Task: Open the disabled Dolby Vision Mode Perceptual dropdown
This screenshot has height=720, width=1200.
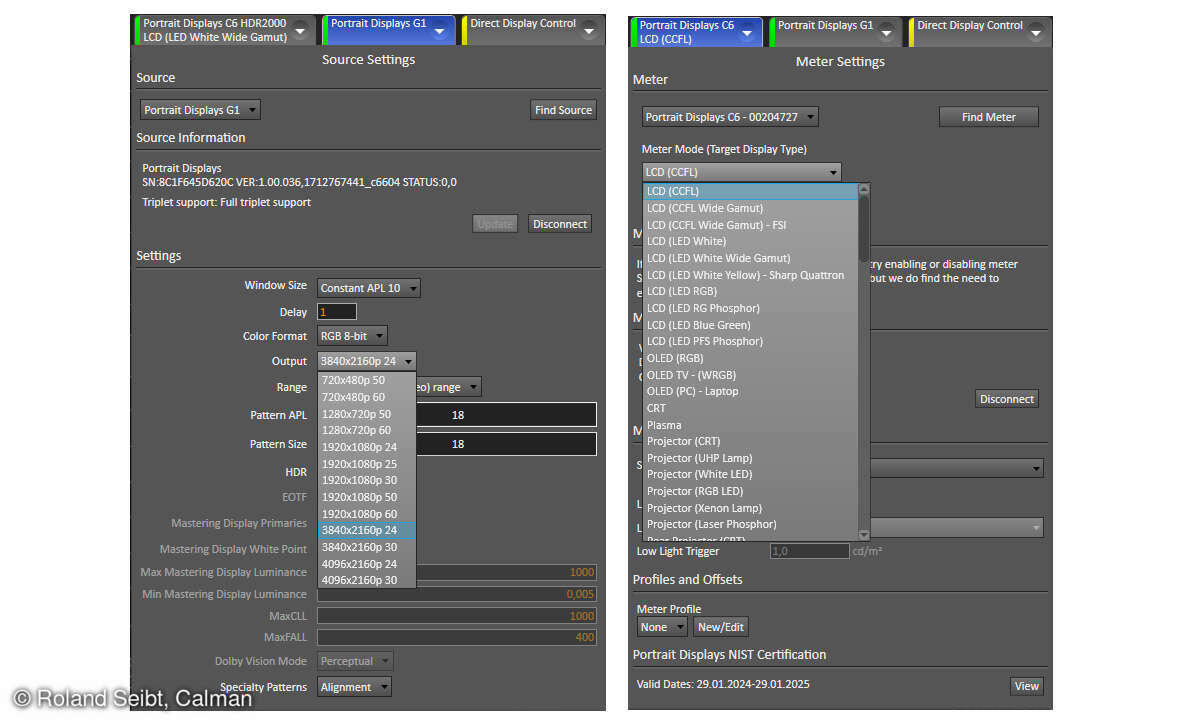Action: click(355, 661)
